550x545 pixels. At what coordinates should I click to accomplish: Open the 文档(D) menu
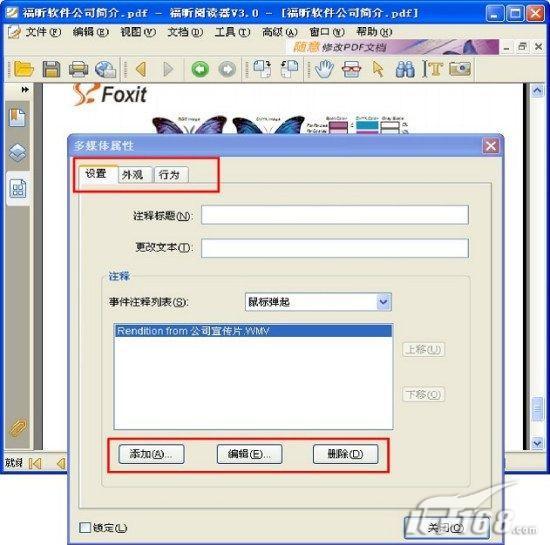tap(185, 32)
